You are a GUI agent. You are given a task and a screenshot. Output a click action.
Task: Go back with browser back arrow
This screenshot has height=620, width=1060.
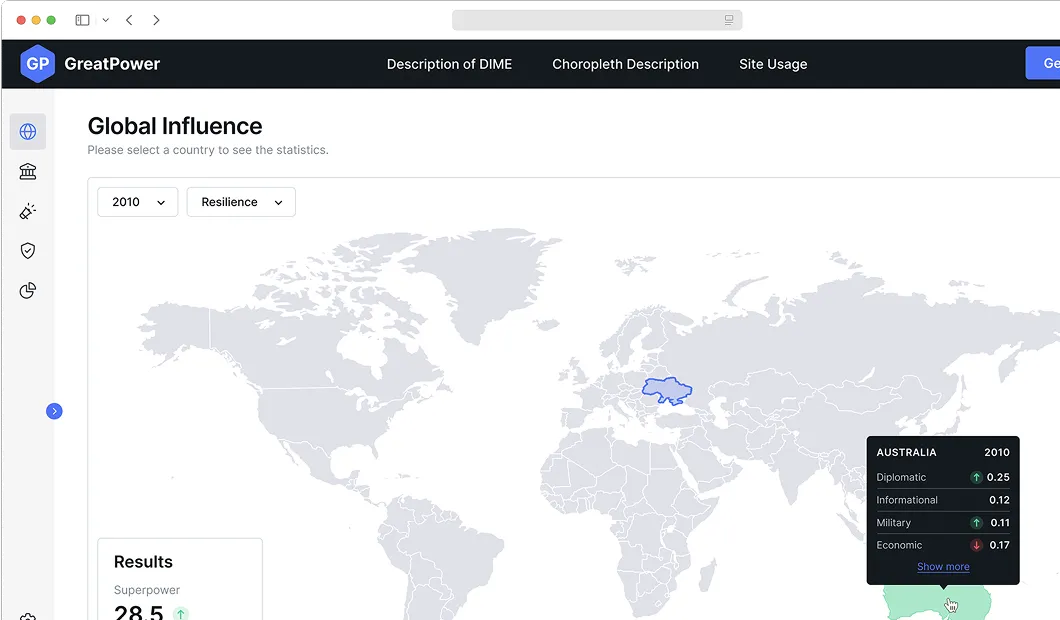point(129,20)
